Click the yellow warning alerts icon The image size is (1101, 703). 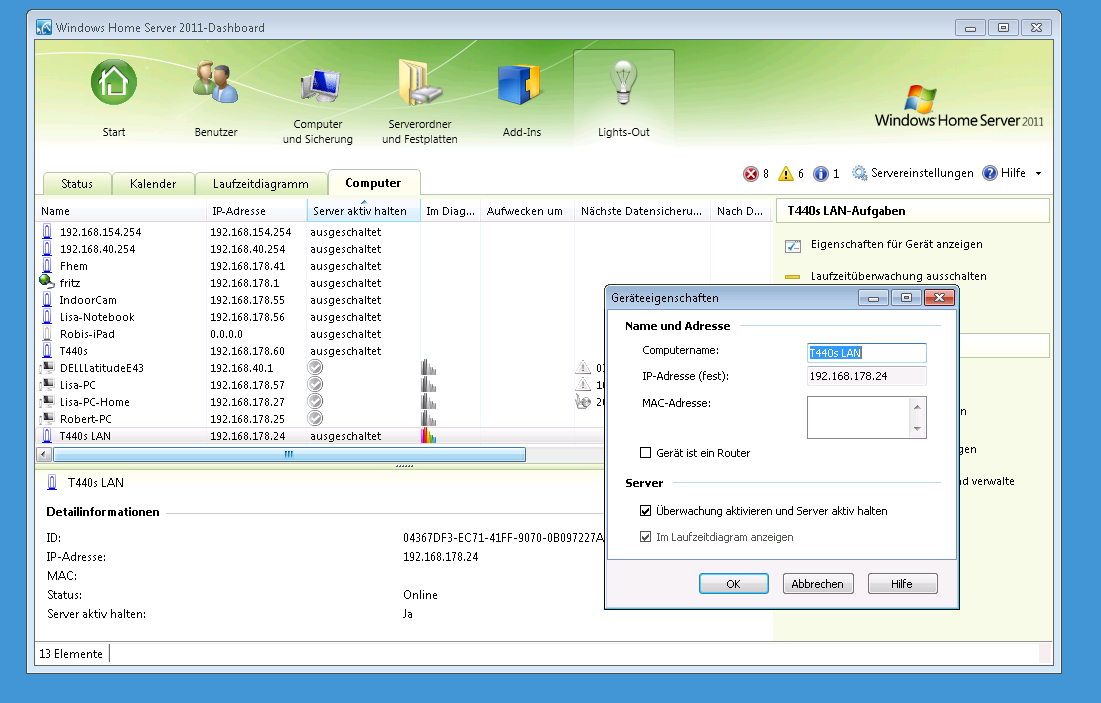coord(786,173)
